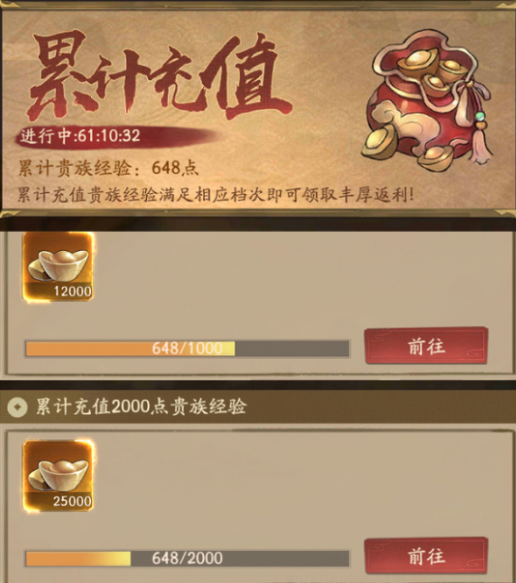This screenshot has height=583, width=516.
Task: Select the 累计充值2000点贵族经验 section header
Action: [258, 406]
